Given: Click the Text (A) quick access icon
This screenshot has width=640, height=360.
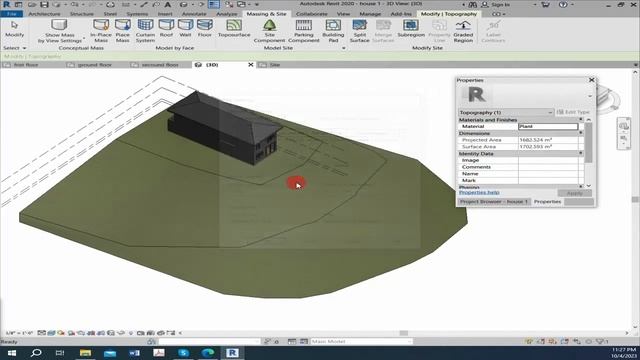Looking at the screenshot, I should [x=168, y=4].
